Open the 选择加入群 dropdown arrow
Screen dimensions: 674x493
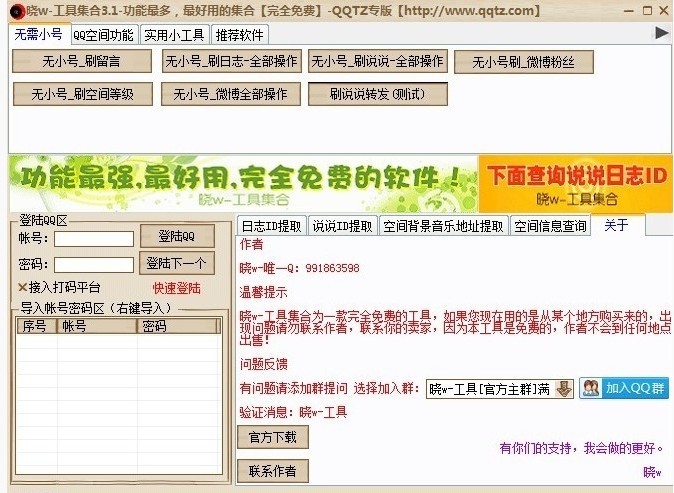pyautogui.click(x=564, y=389)
